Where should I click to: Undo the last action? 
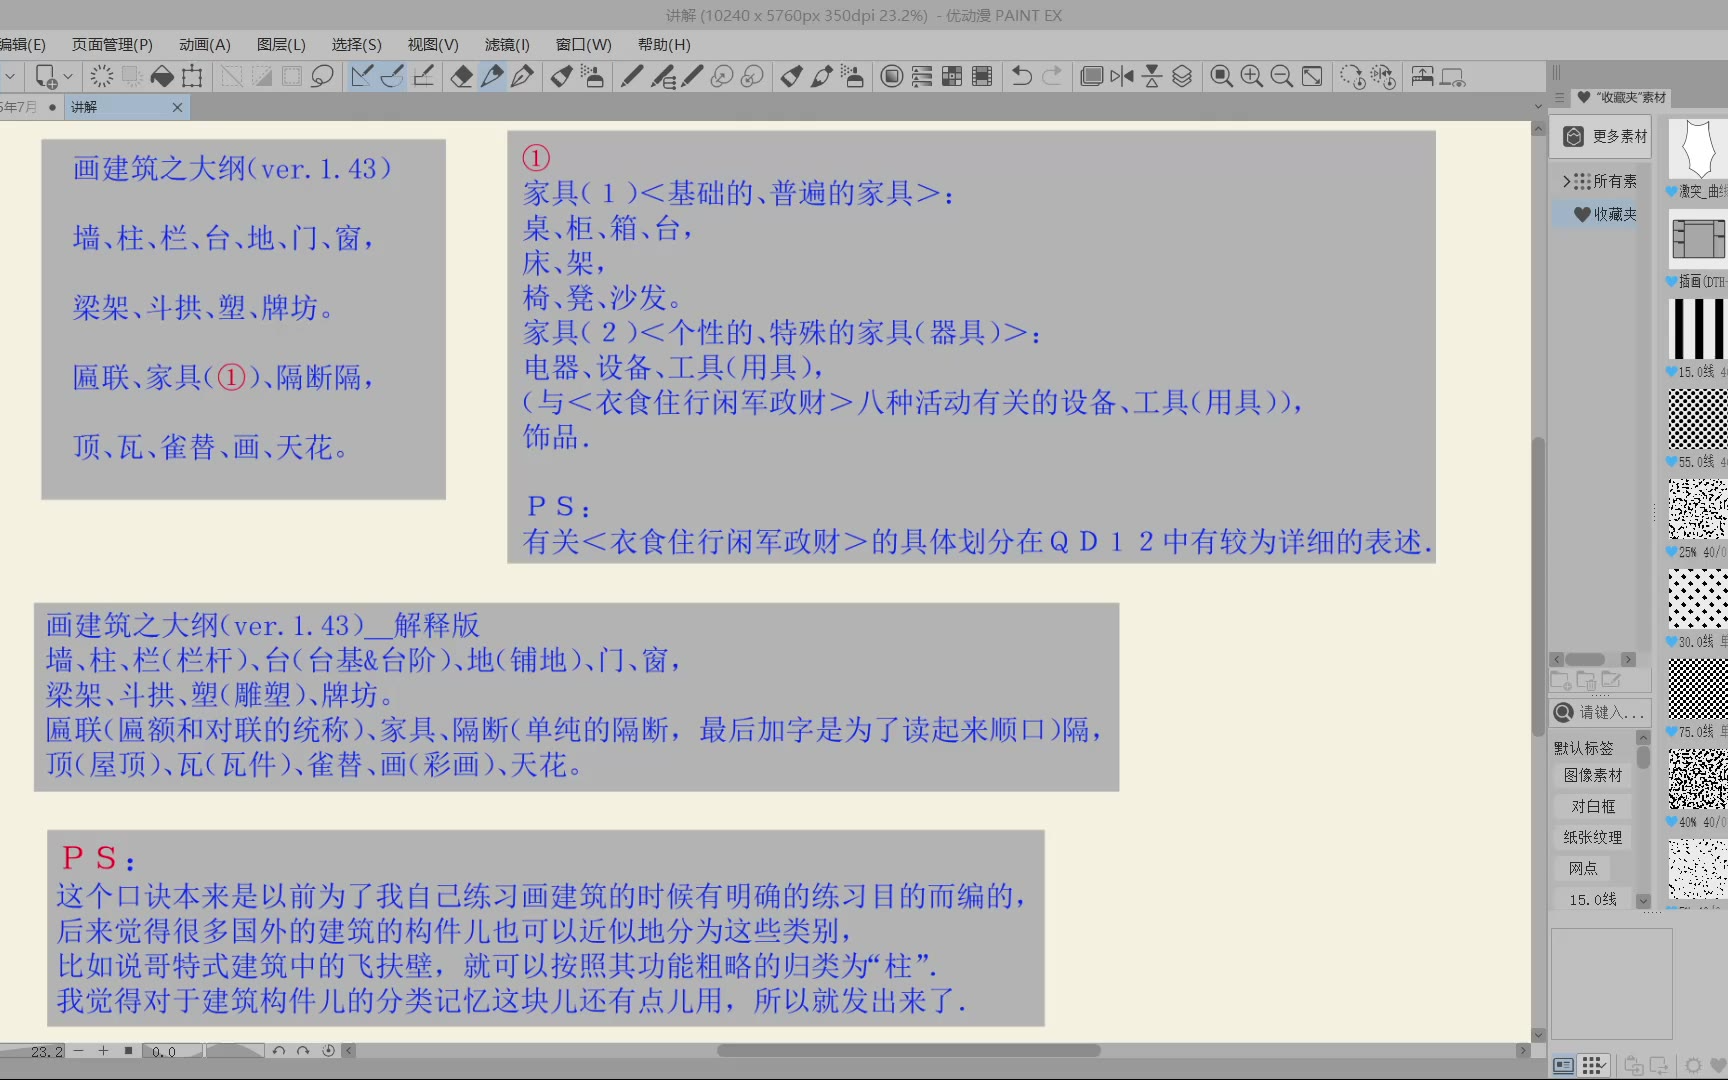[1022, 77]
